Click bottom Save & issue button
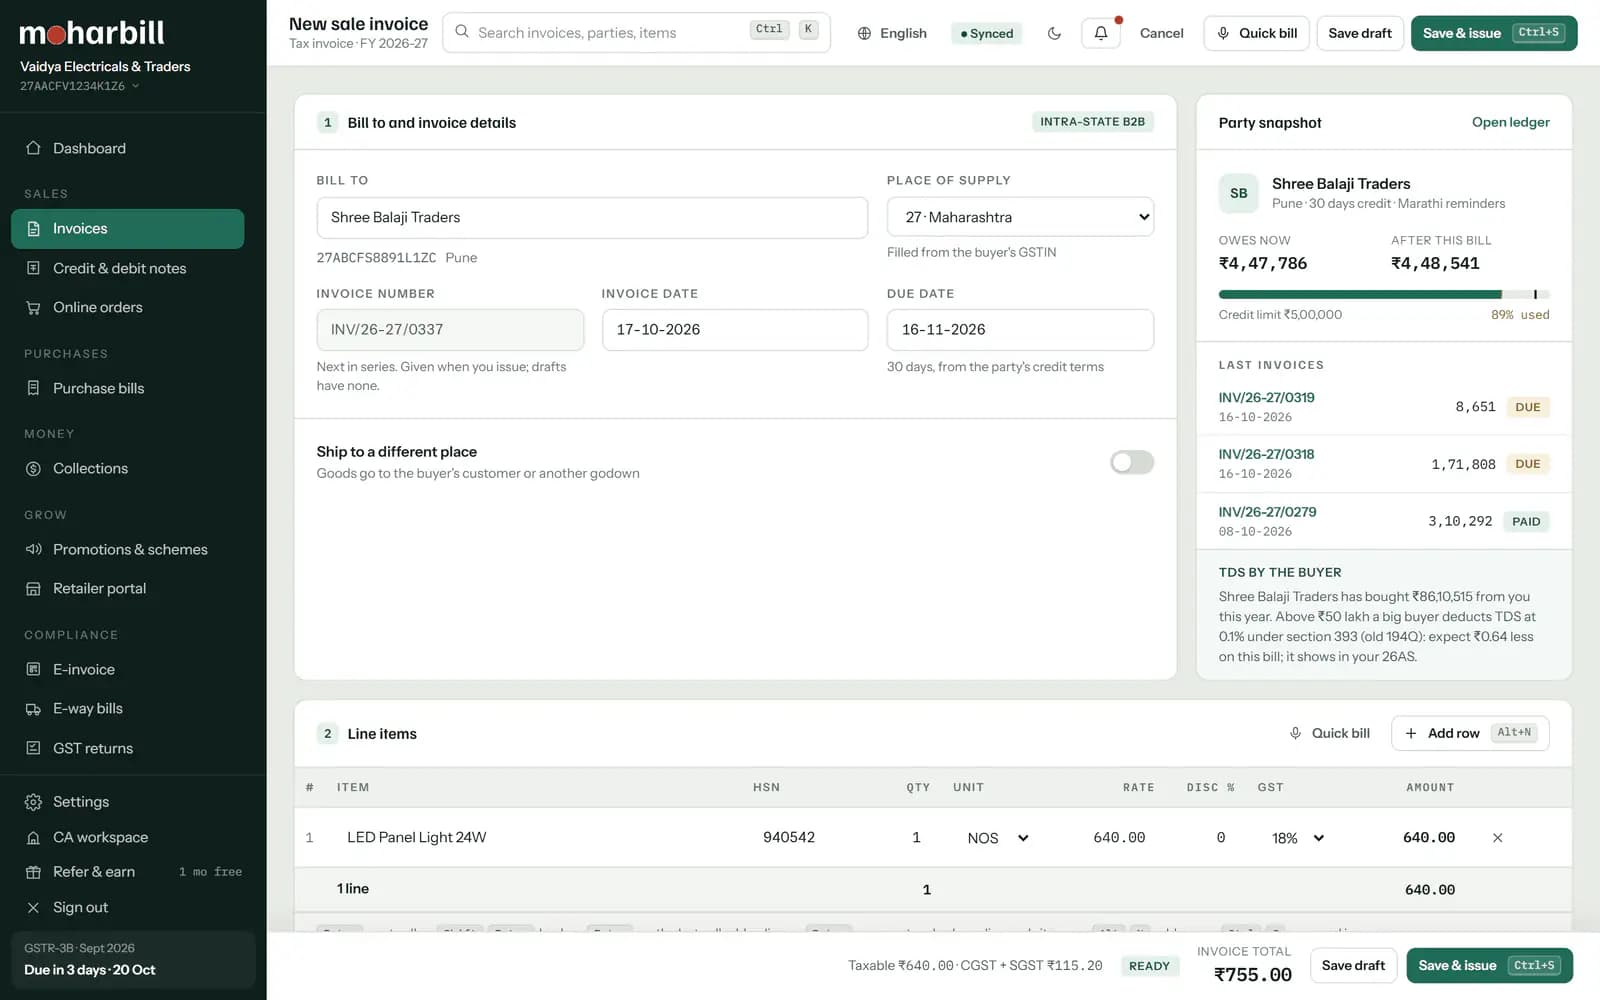Viewport: 1600px width, 1000px height. 1489,965
